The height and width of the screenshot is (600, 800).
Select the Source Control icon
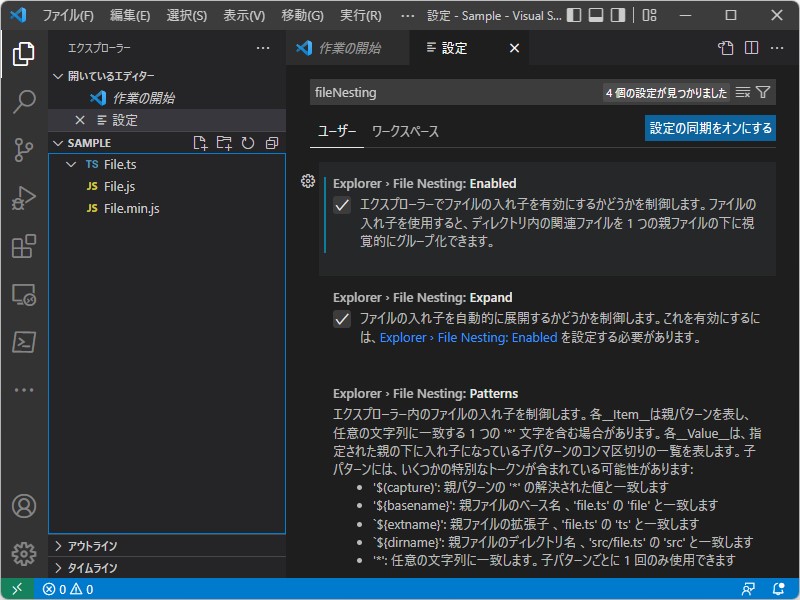click(25, 151)
